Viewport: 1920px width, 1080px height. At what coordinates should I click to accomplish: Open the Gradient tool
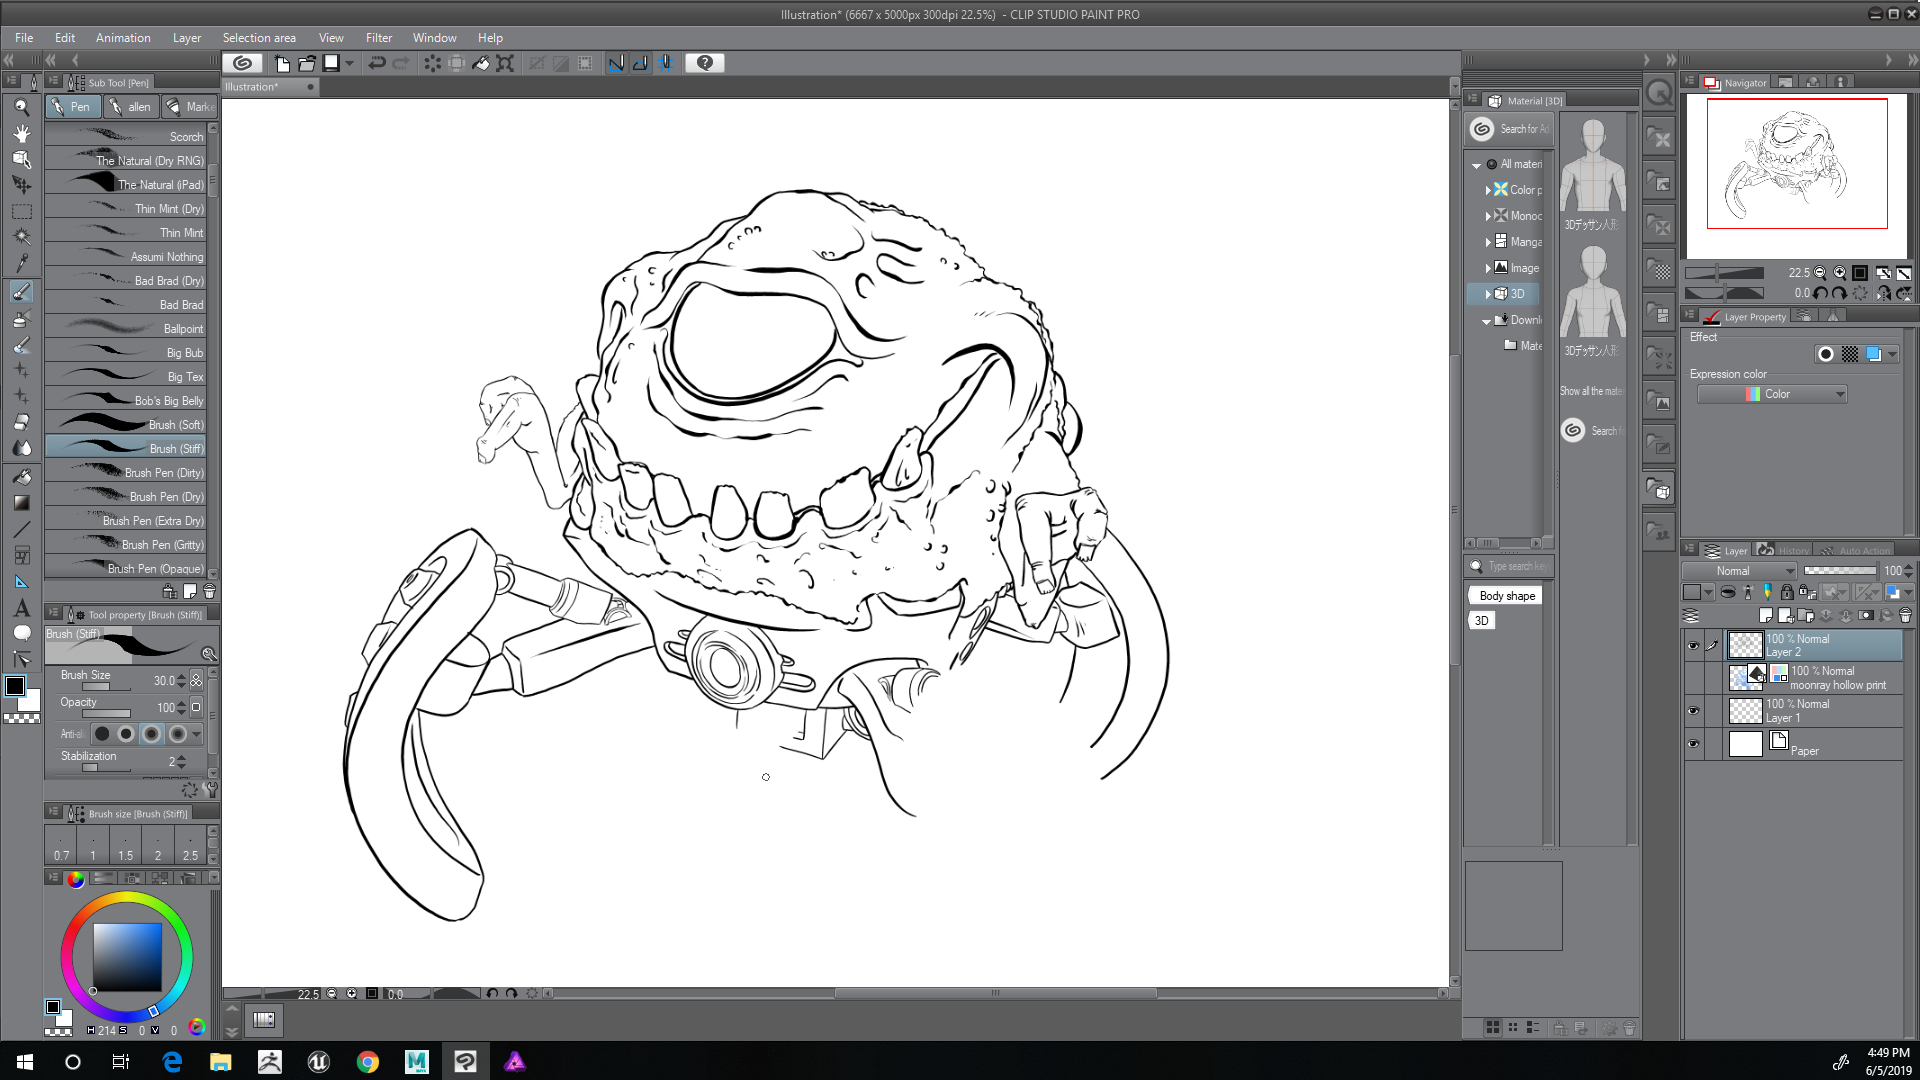point(21,503)
